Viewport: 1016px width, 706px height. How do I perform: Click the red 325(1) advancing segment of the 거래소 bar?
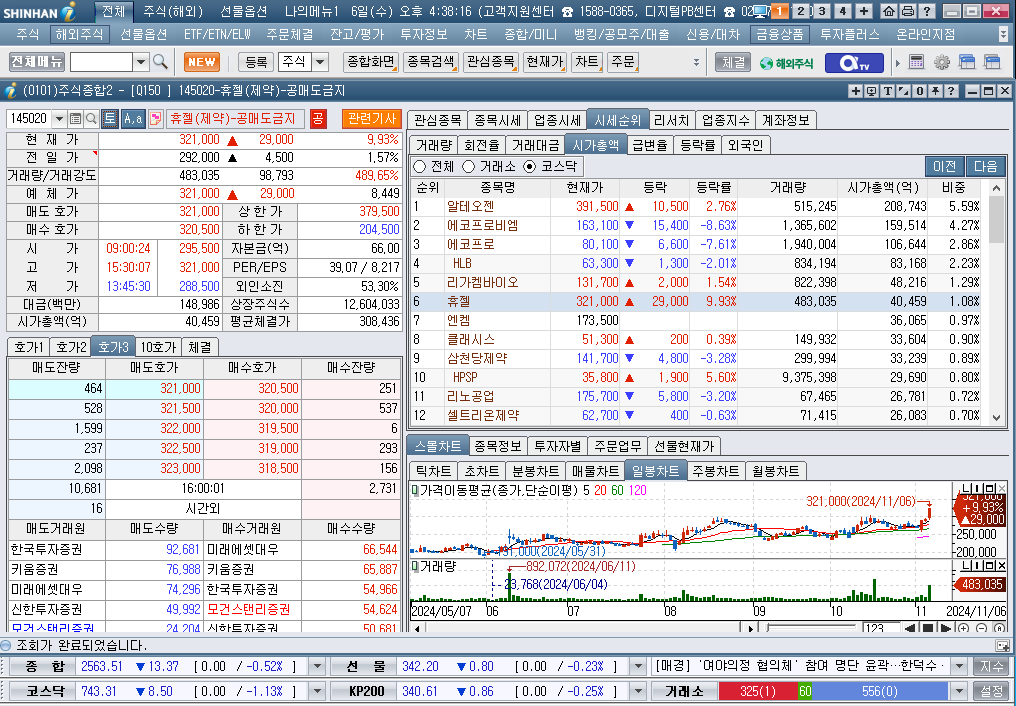coord(757,691)
